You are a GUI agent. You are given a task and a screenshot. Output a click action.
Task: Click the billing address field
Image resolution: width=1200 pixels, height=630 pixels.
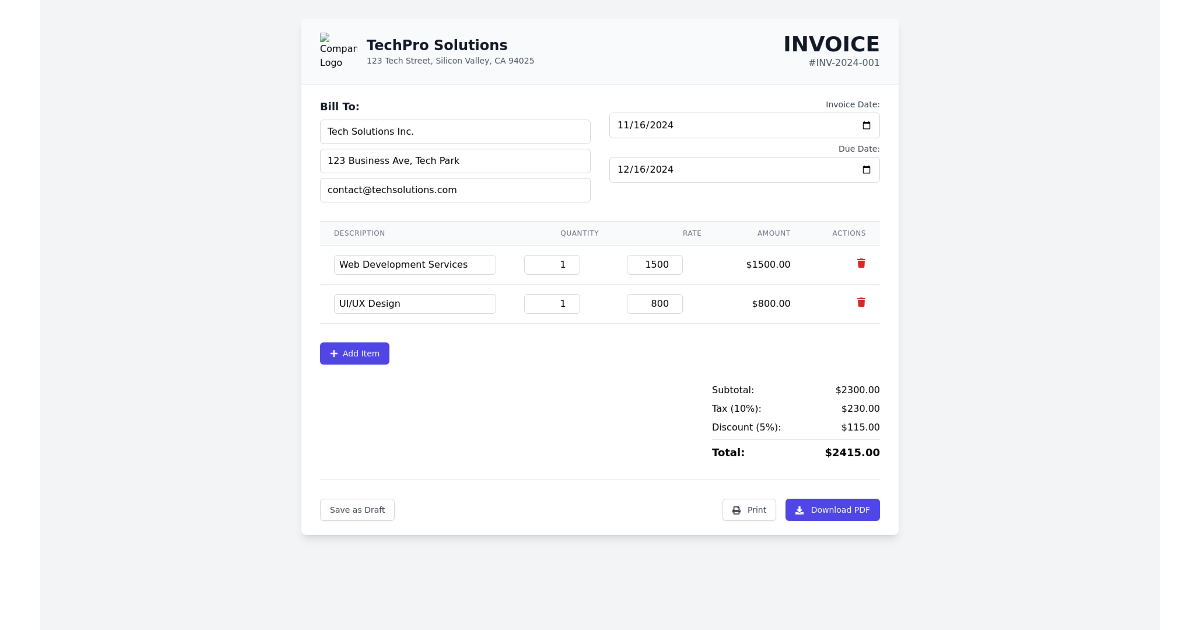[x=455, y=161]
